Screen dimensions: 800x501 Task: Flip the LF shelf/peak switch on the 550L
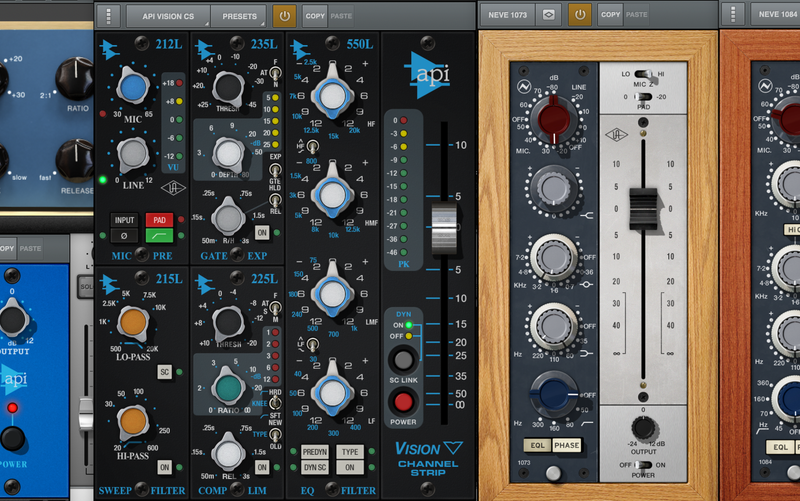313,345
